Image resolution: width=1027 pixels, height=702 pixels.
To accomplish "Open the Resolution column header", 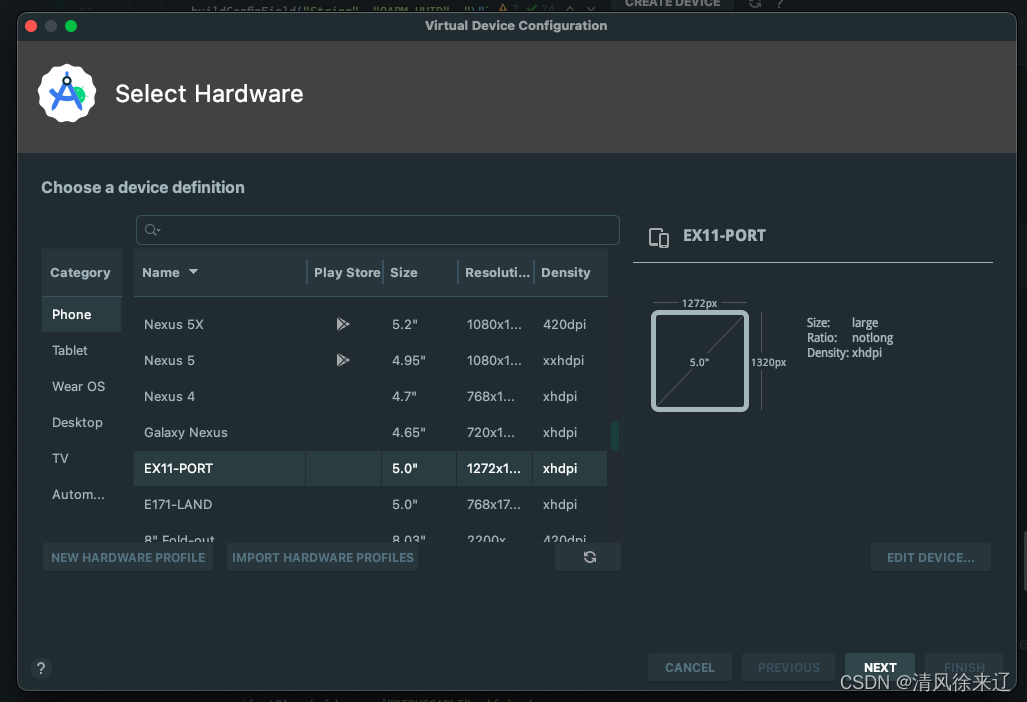I will point(495,272).
